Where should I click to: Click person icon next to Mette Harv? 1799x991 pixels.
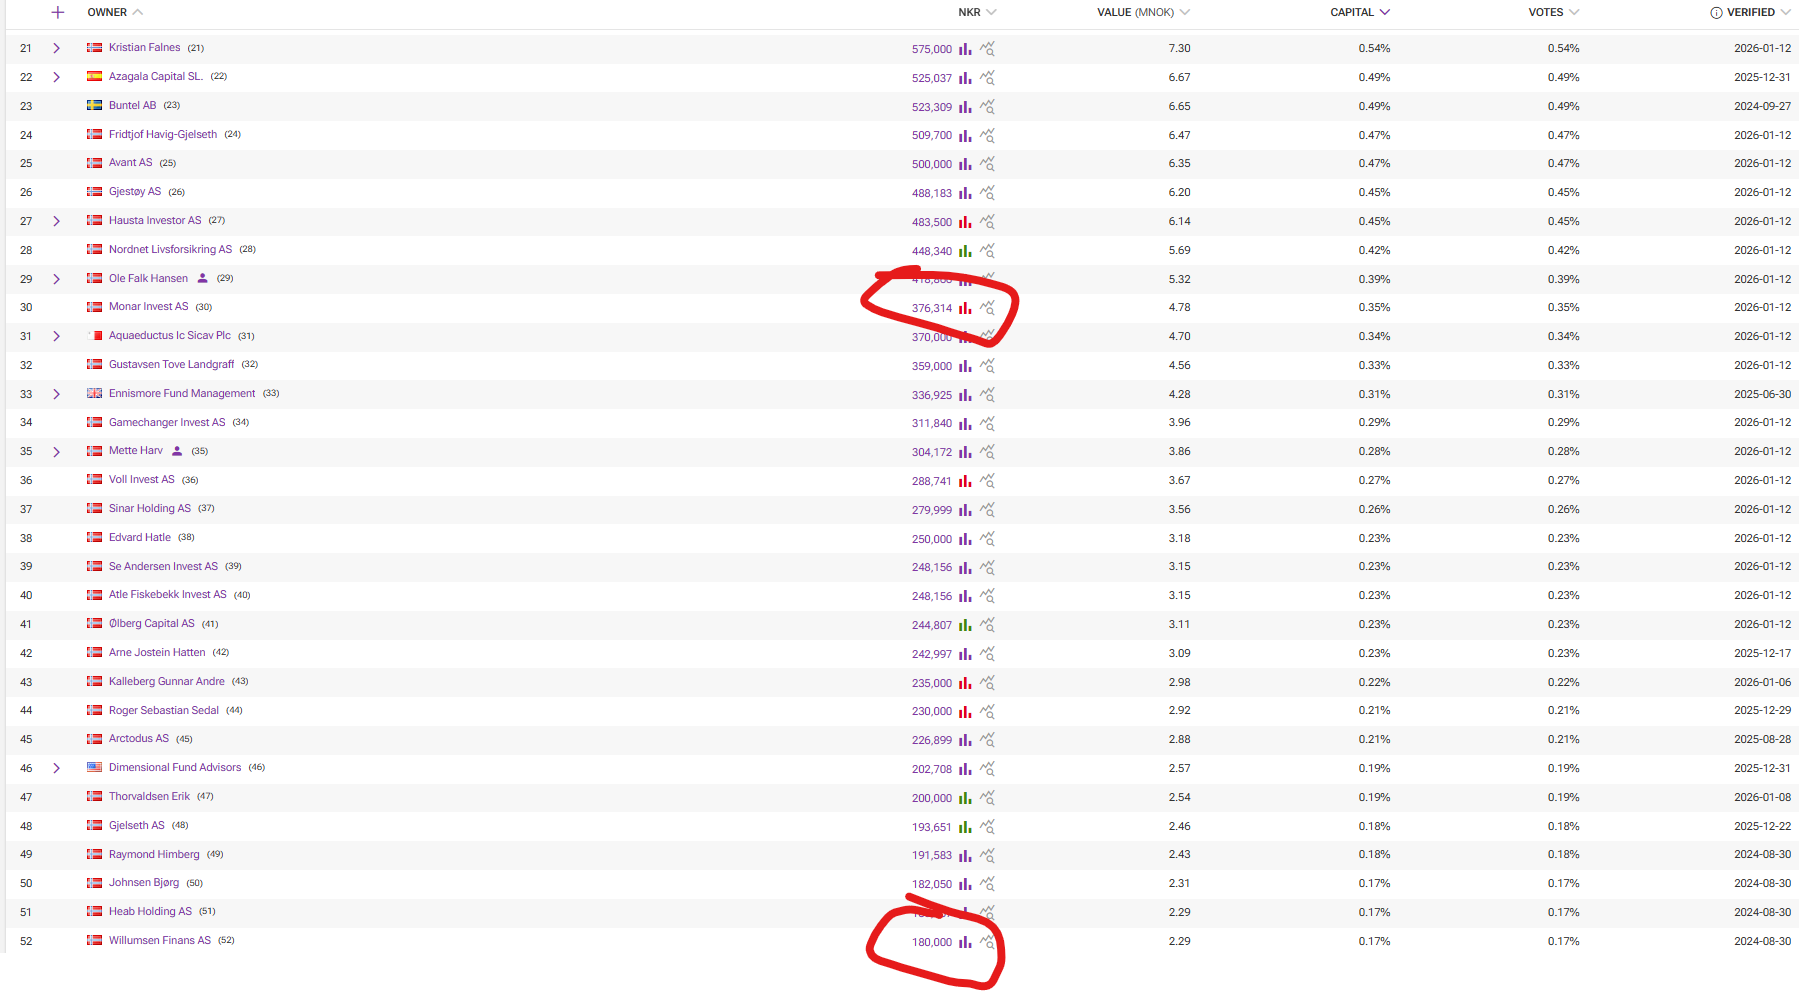[177, 451]
